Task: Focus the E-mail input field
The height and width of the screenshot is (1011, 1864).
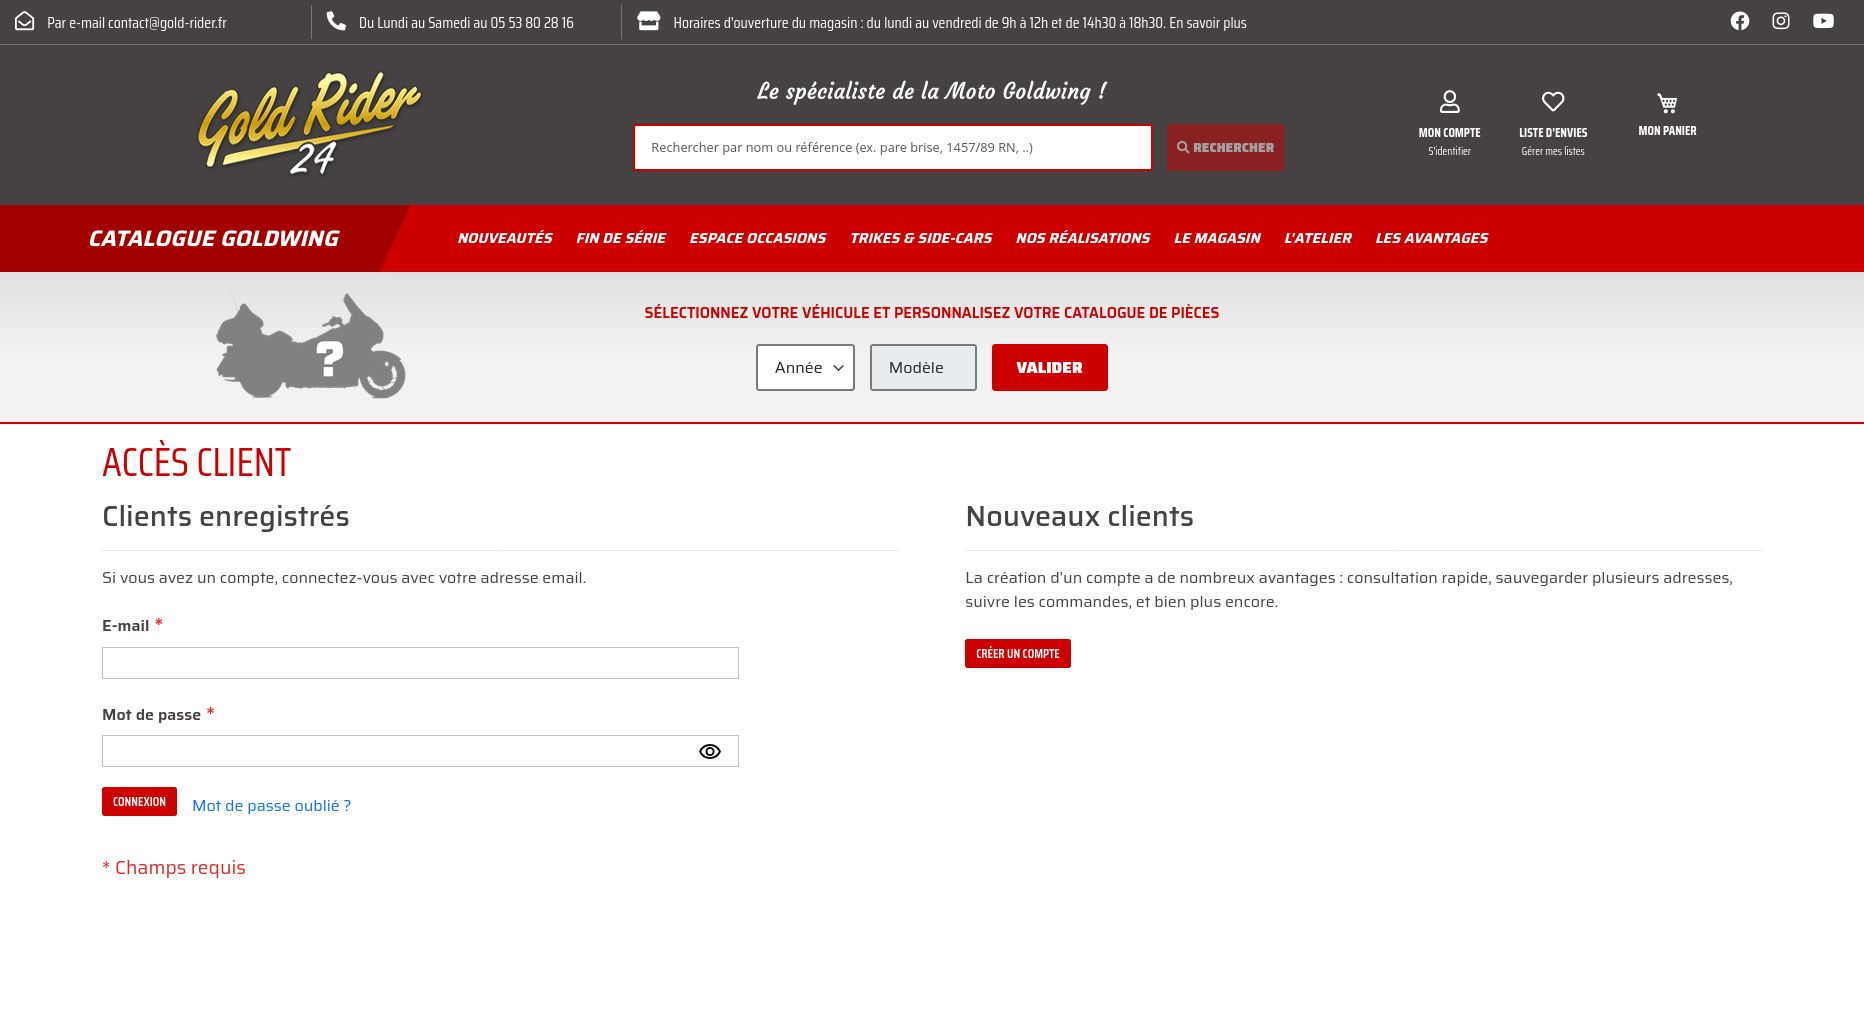Action: [420, 663]
